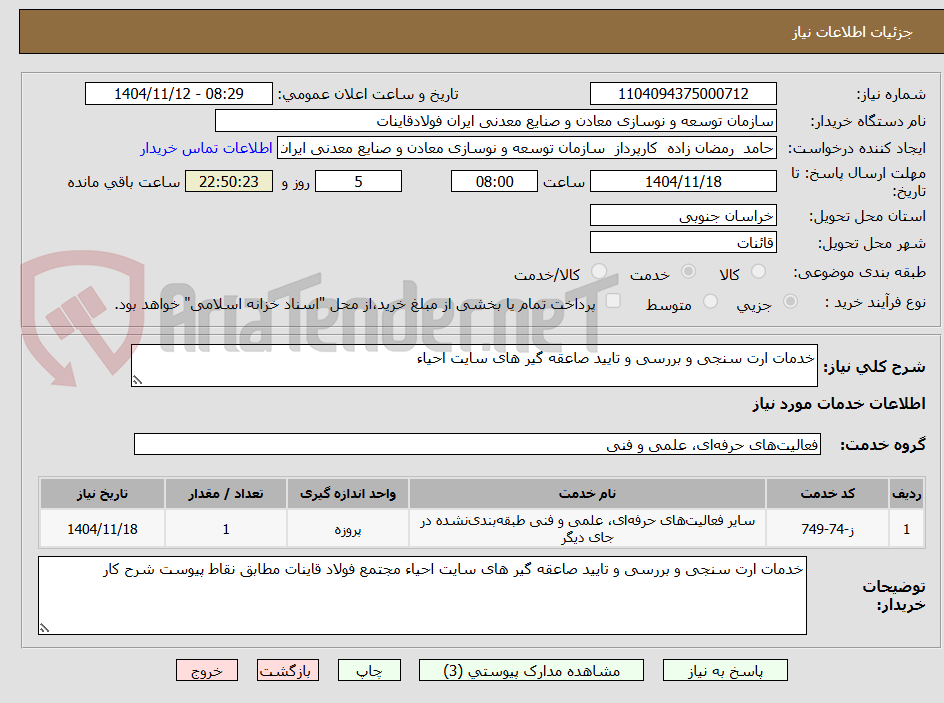Grab resize handle of شرح کلی نیاز textarea
Viewport: 944px width, 703px height.
(x=137, y=380)
